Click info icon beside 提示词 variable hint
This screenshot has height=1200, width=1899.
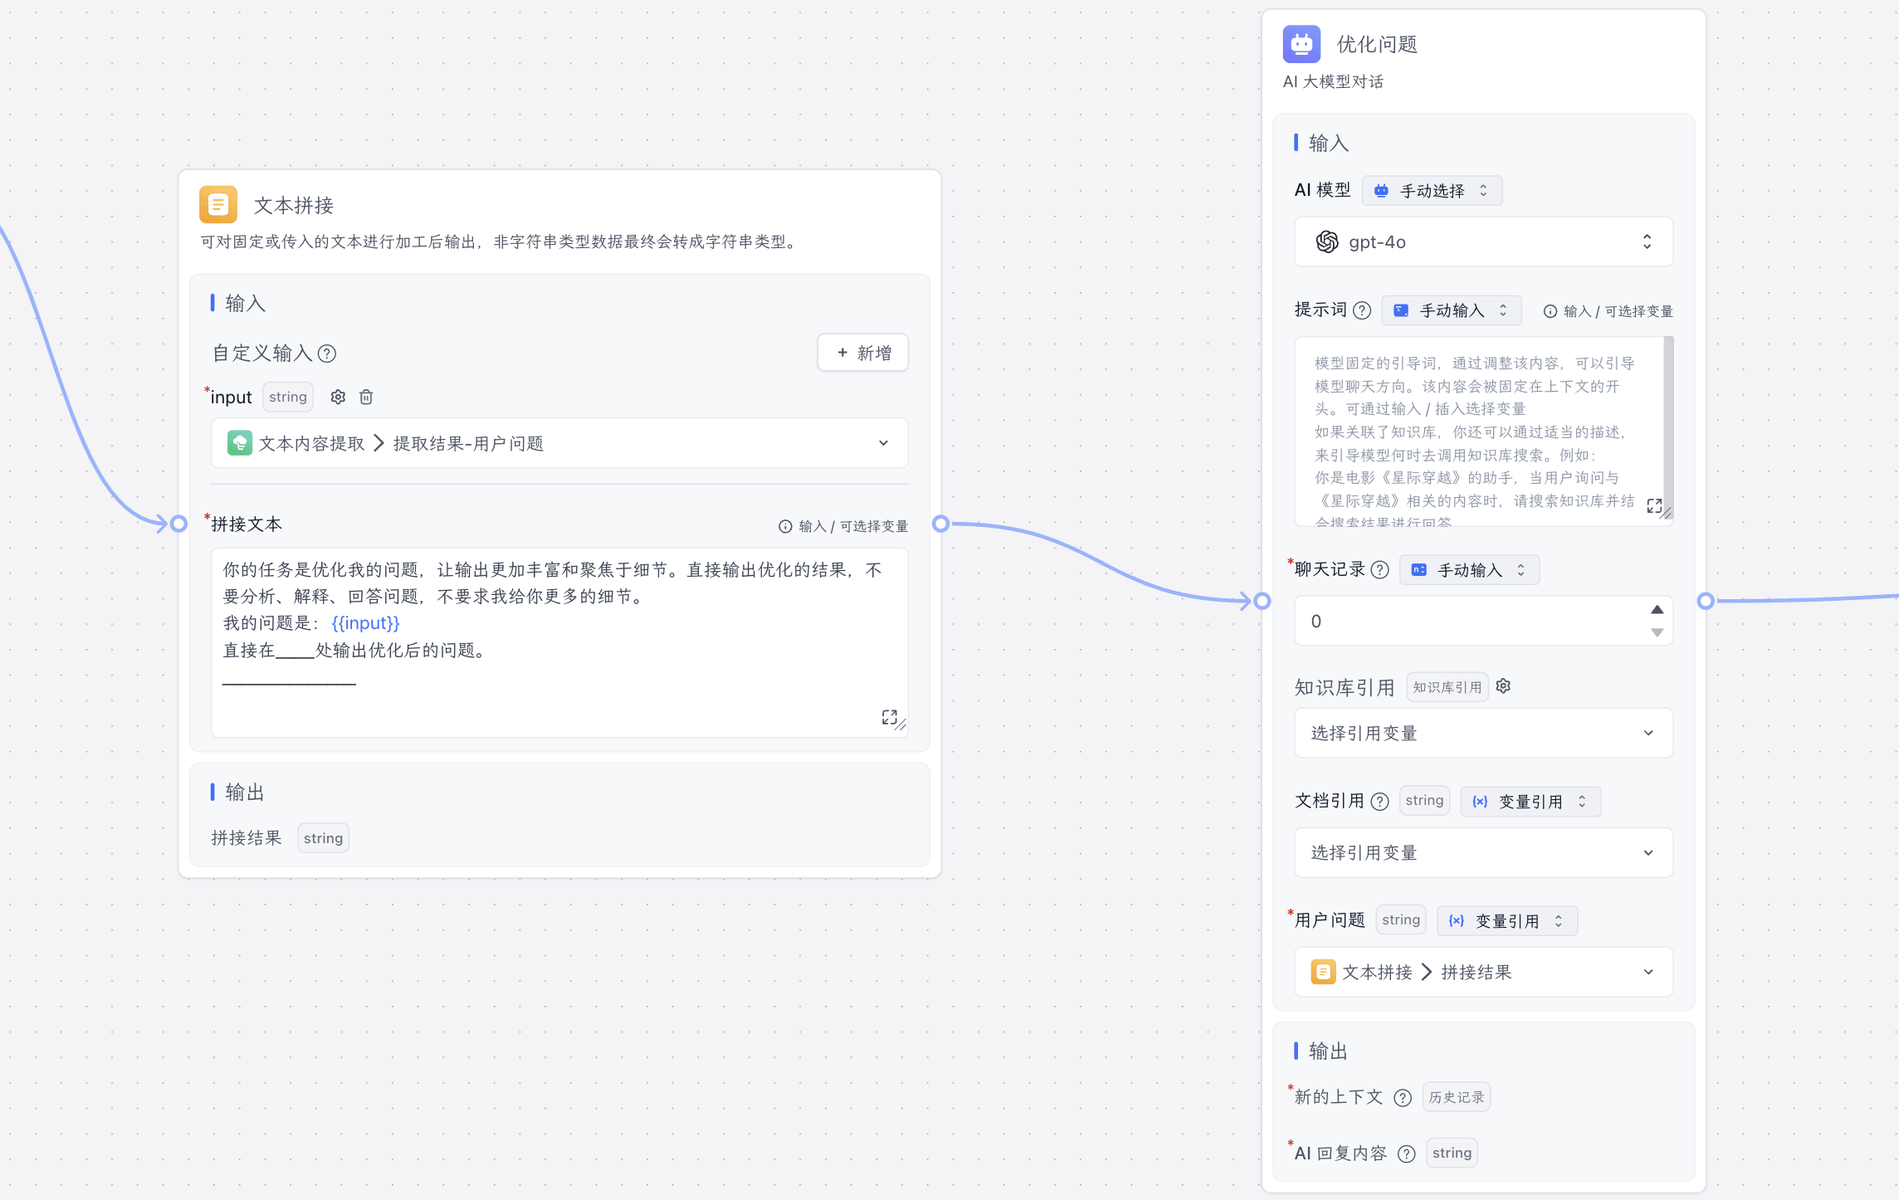coord(1550,311)
